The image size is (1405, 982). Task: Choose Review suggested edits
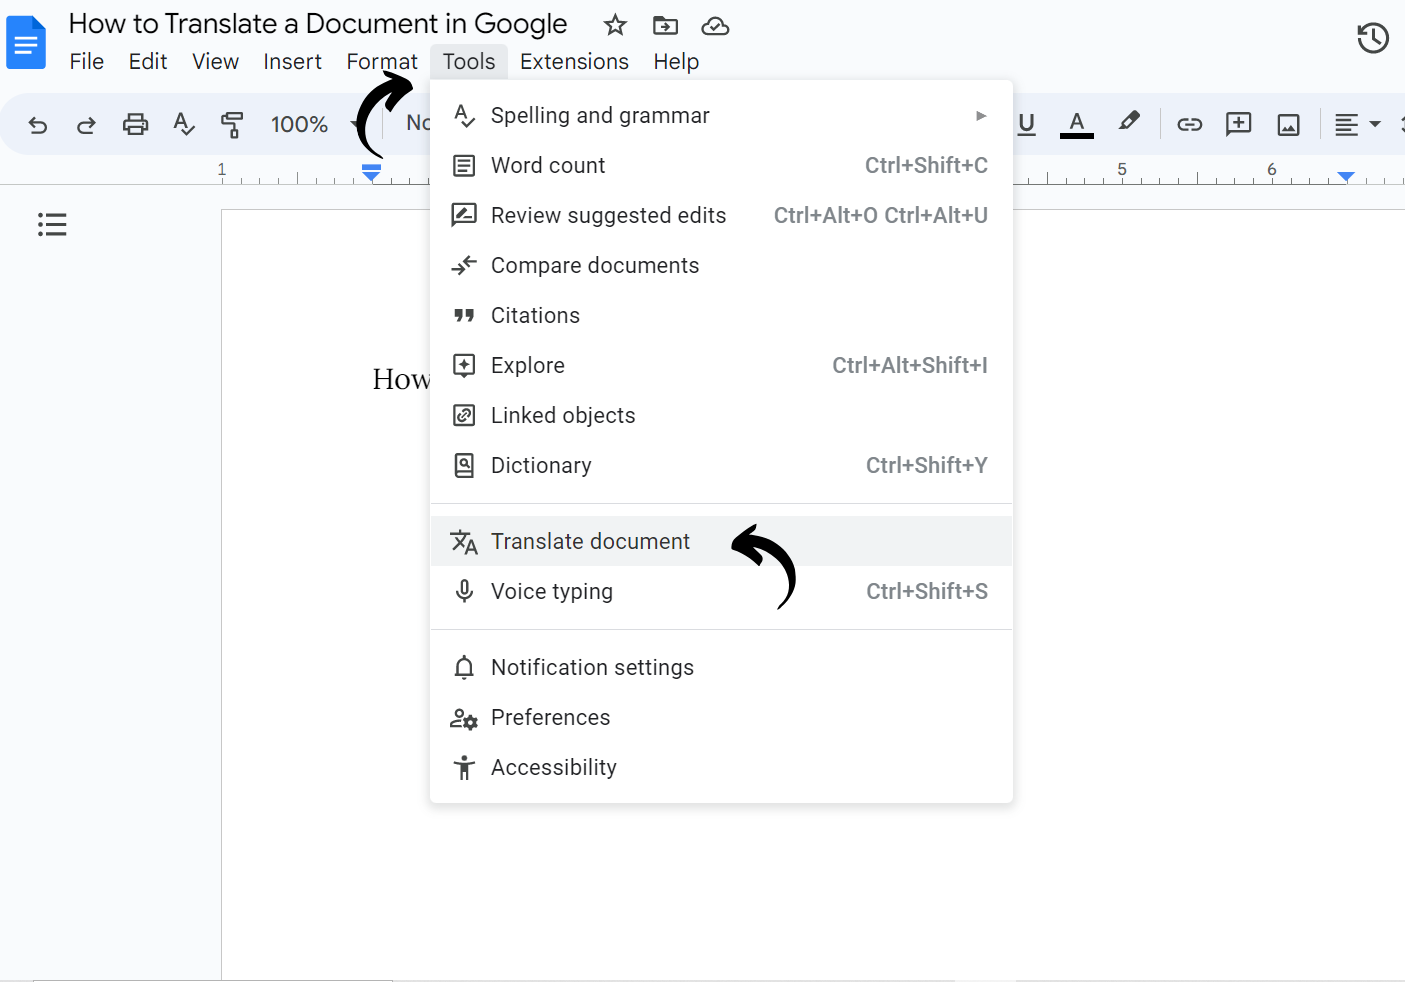coord(721,215)
